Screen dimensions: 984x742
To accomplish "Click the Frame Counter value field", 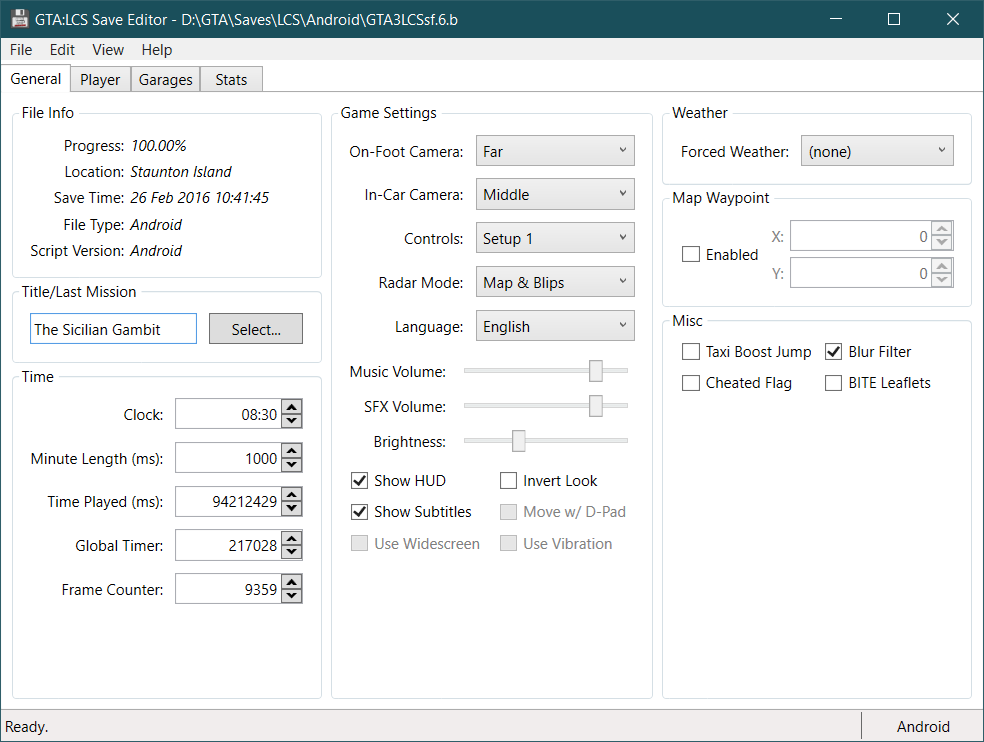I will point(228,589).
